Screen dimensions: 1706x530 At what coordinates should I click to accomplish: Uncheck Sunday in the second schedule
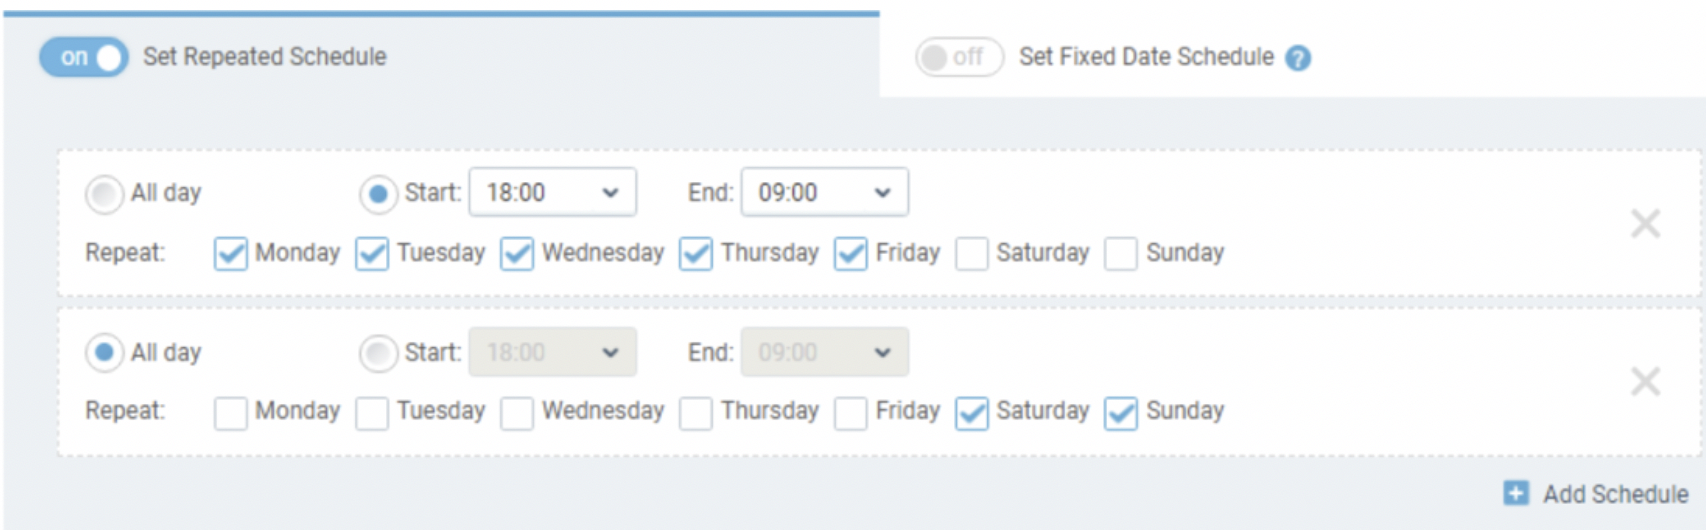[x=1121, y=413]
